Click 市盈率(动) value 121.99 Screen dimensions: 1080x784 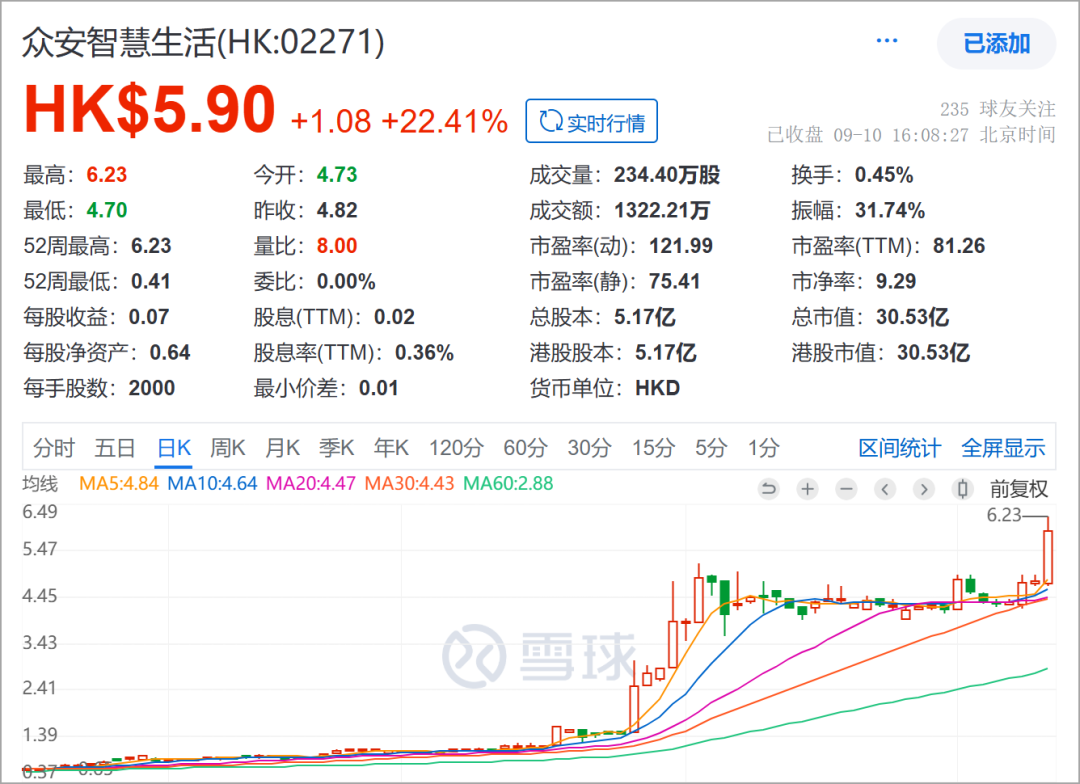pyautogui.click(x=681, y=246)
